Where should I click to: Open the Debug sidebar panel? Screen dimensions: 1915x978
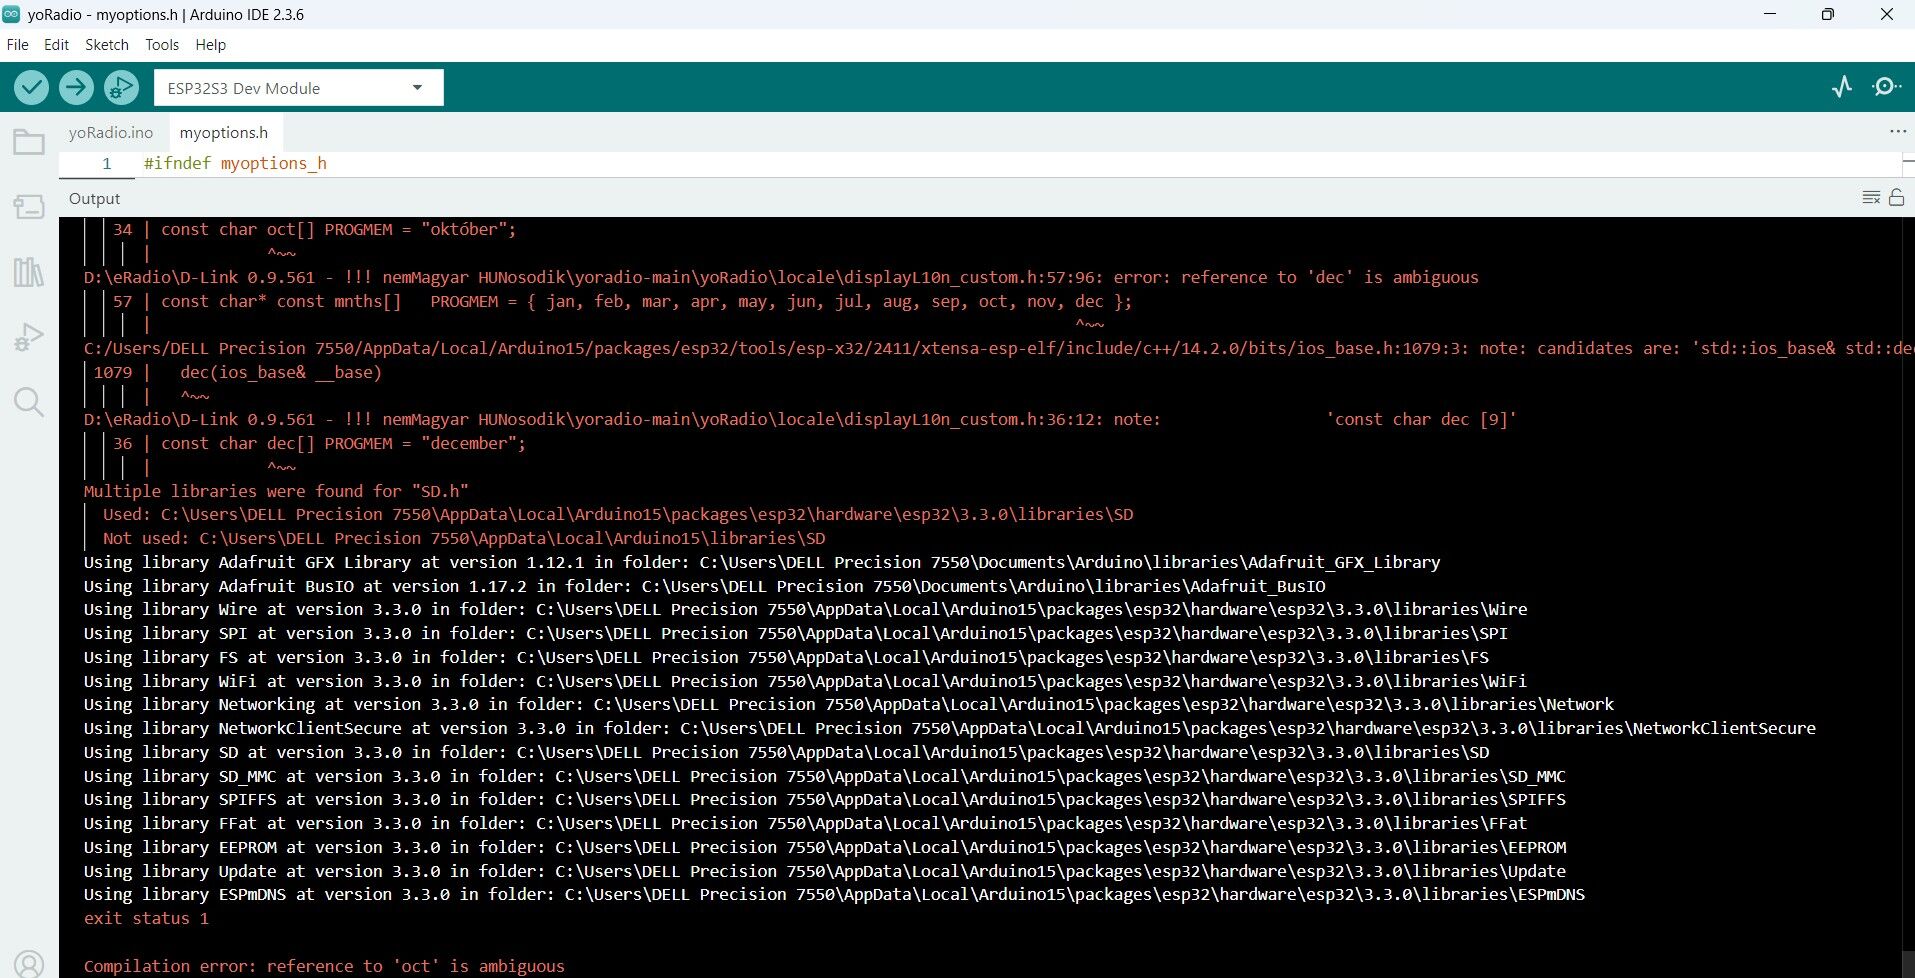click(29, 337)
